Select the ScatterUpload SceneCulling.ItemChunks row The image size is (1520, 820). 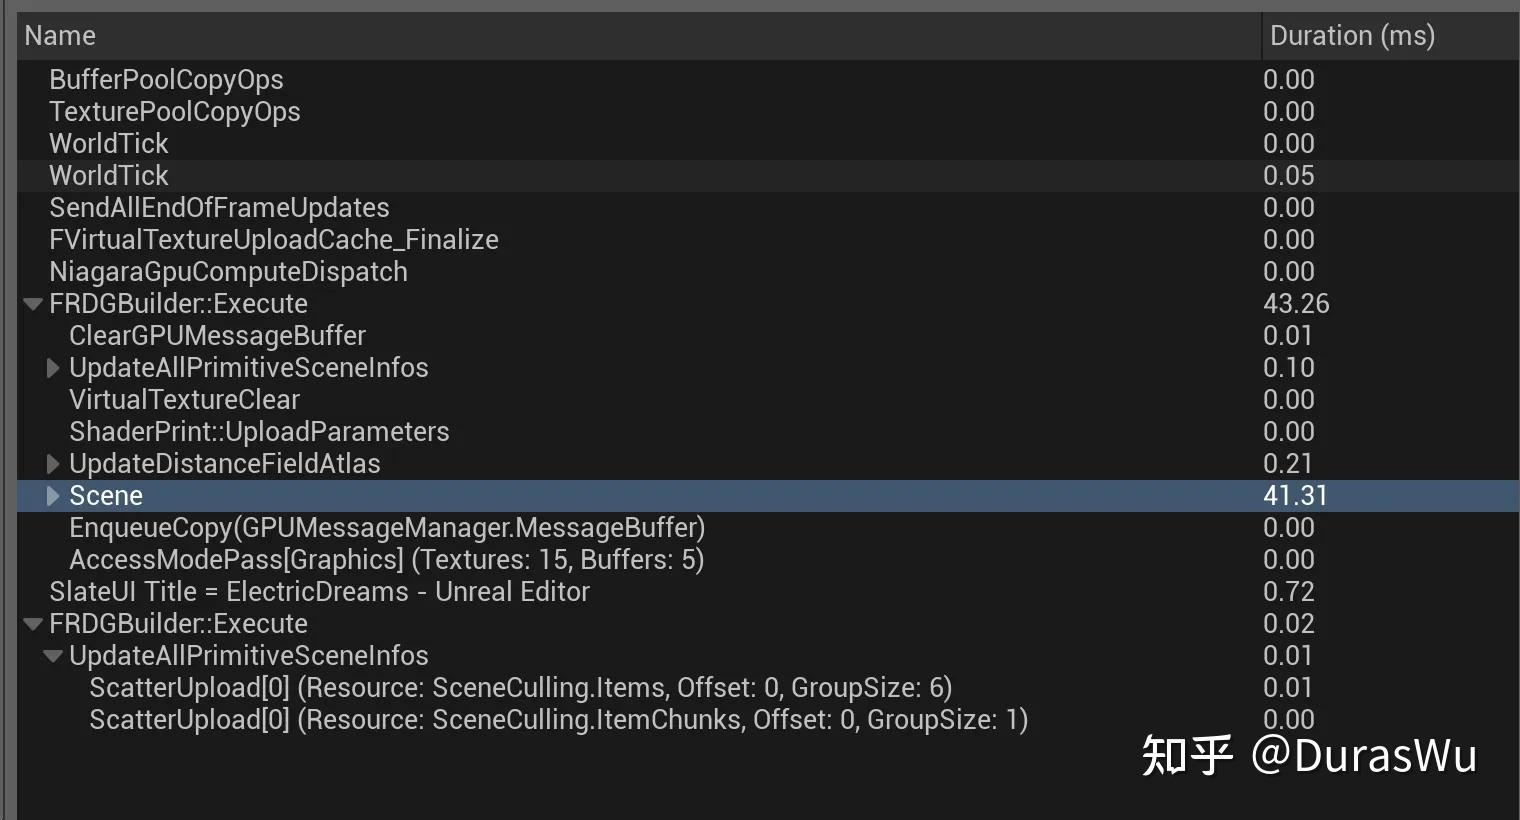(558, 720)
